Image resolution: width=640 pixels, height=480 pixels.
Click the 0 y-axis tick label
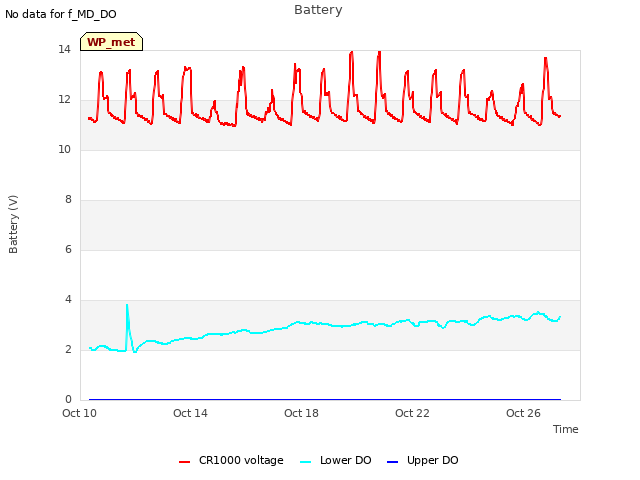(x=68, y=400)
